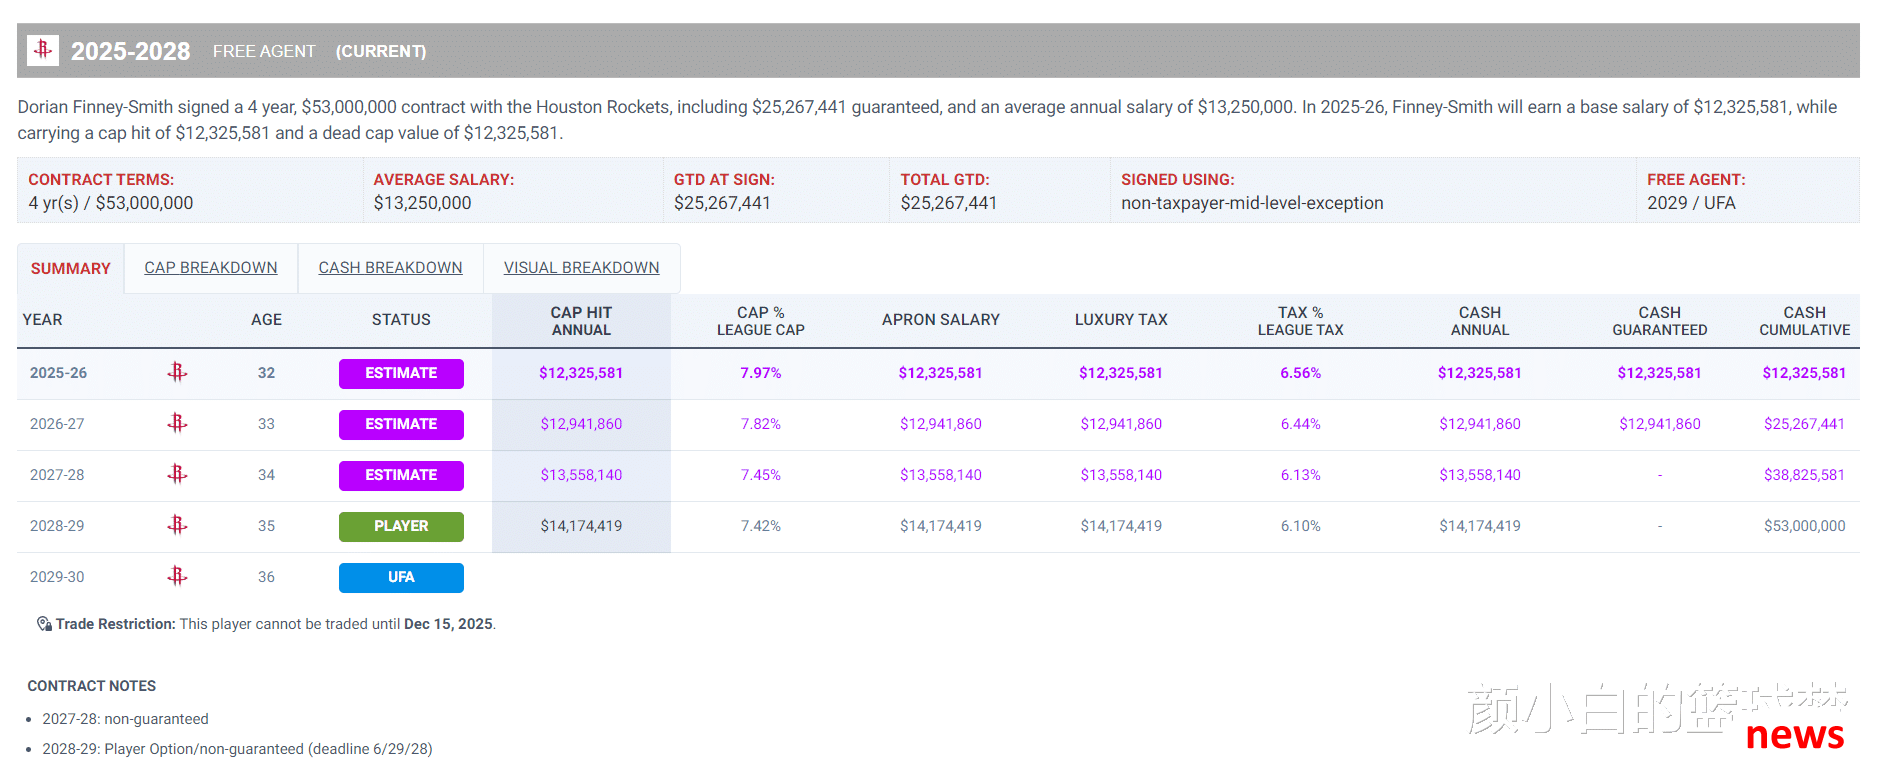Click the CAP % LEAGUE CAP column header
This screenshot has width=1877, height=771.
coord(761,321)
